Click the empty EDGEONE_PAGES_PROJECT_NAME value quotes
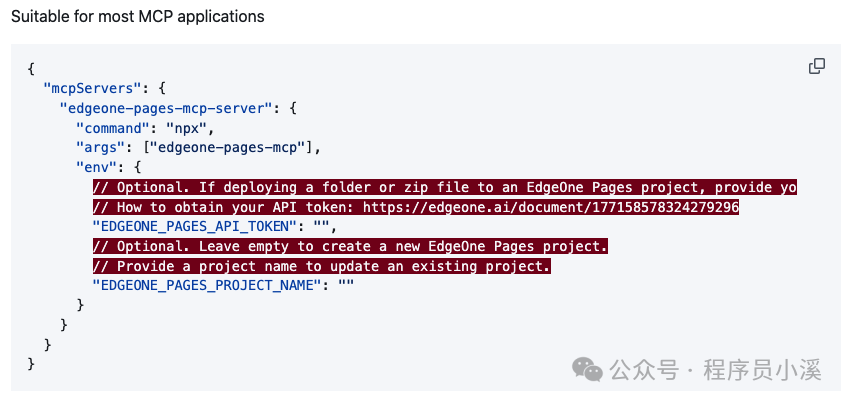The height and width of the screenshot is (404, 849). click(x=347, y=286)
